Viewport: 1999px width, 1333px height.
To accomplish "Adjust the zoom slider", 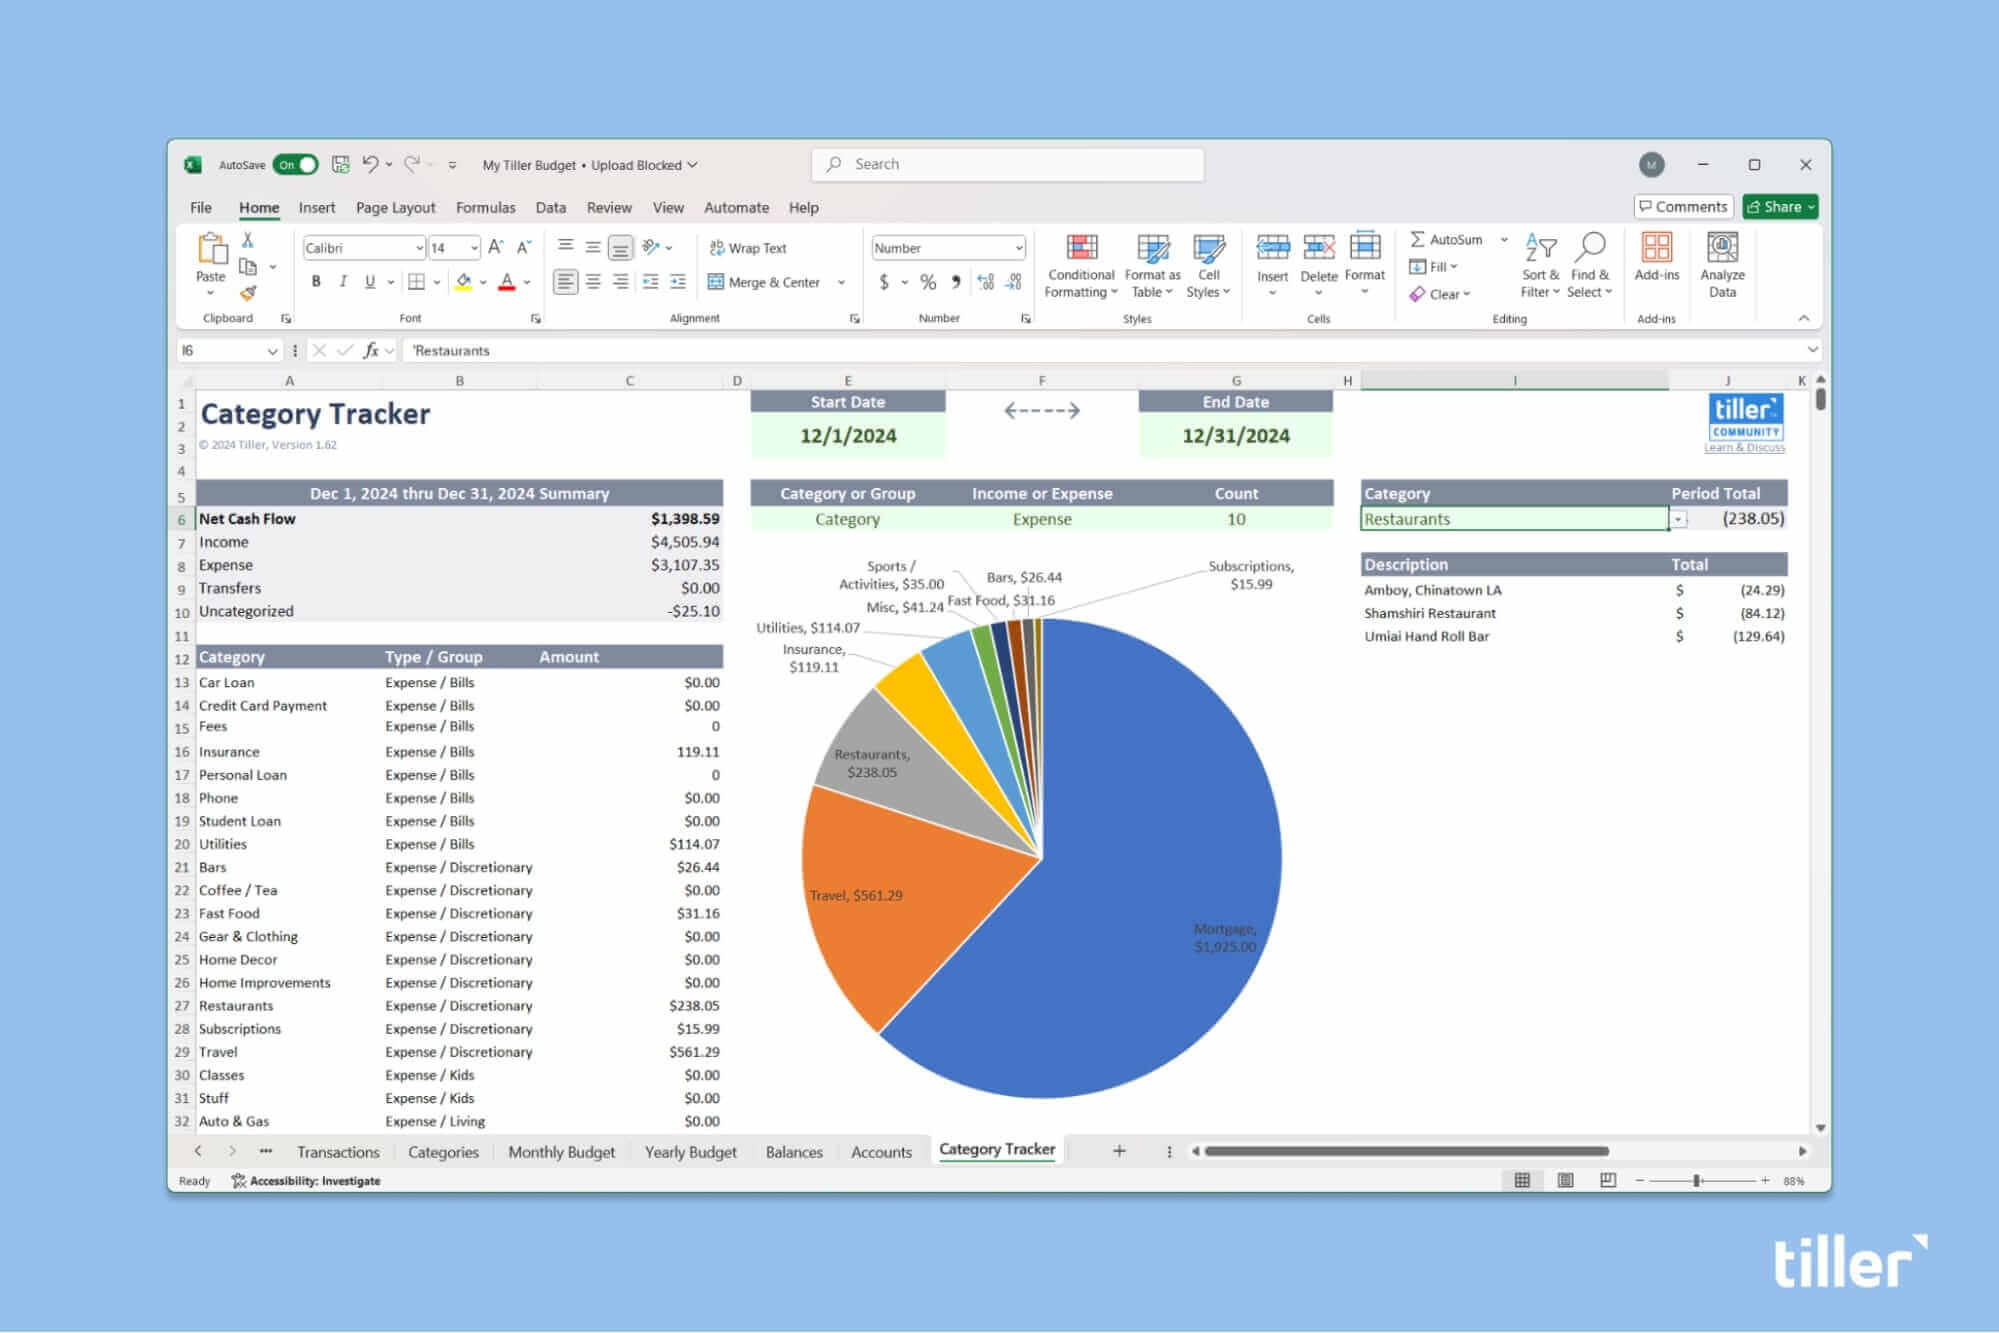I will point(1697,1181).
